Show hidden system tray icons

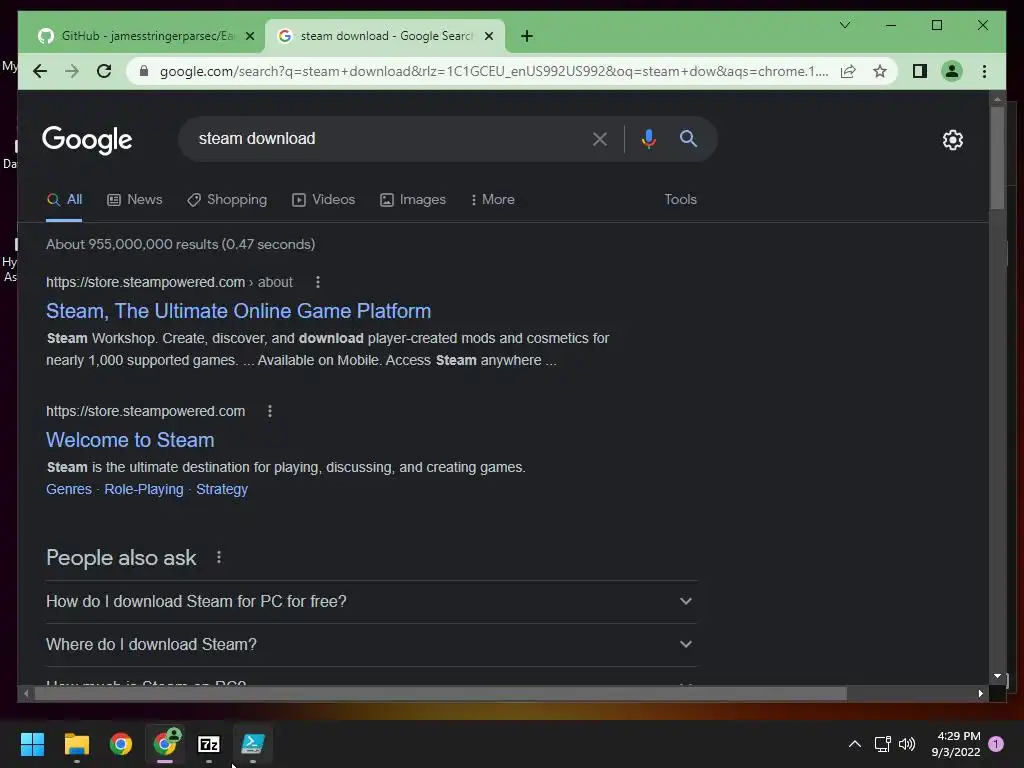[x=854, y=744]
